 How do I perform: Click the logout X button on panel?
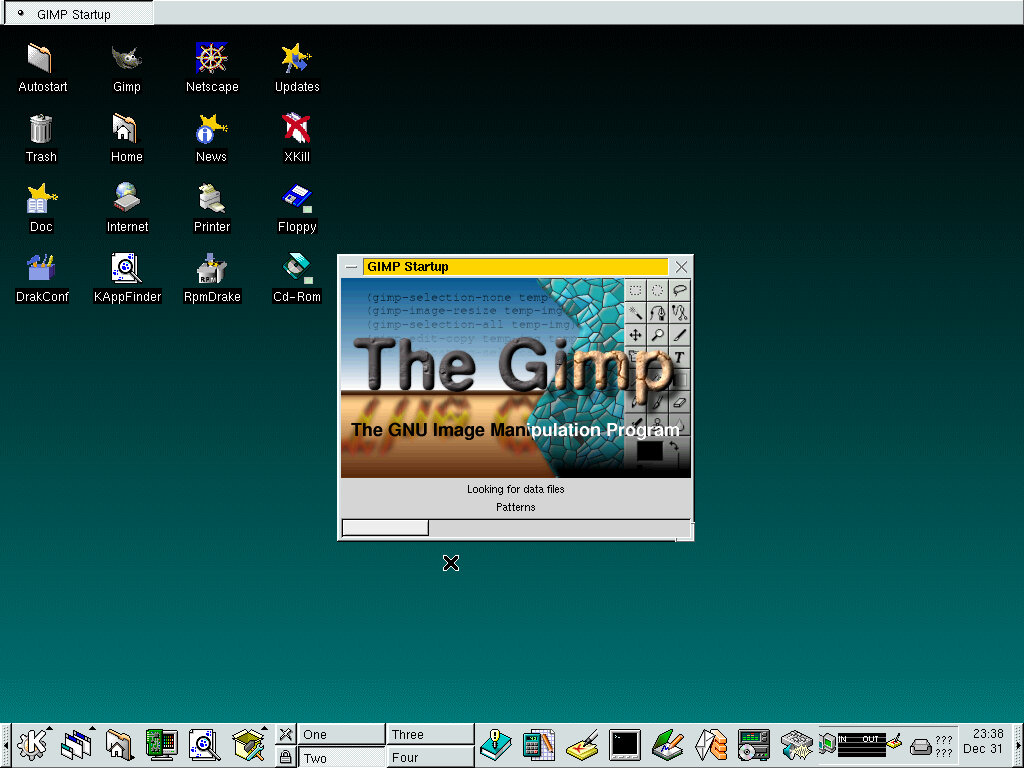(285, 734)
